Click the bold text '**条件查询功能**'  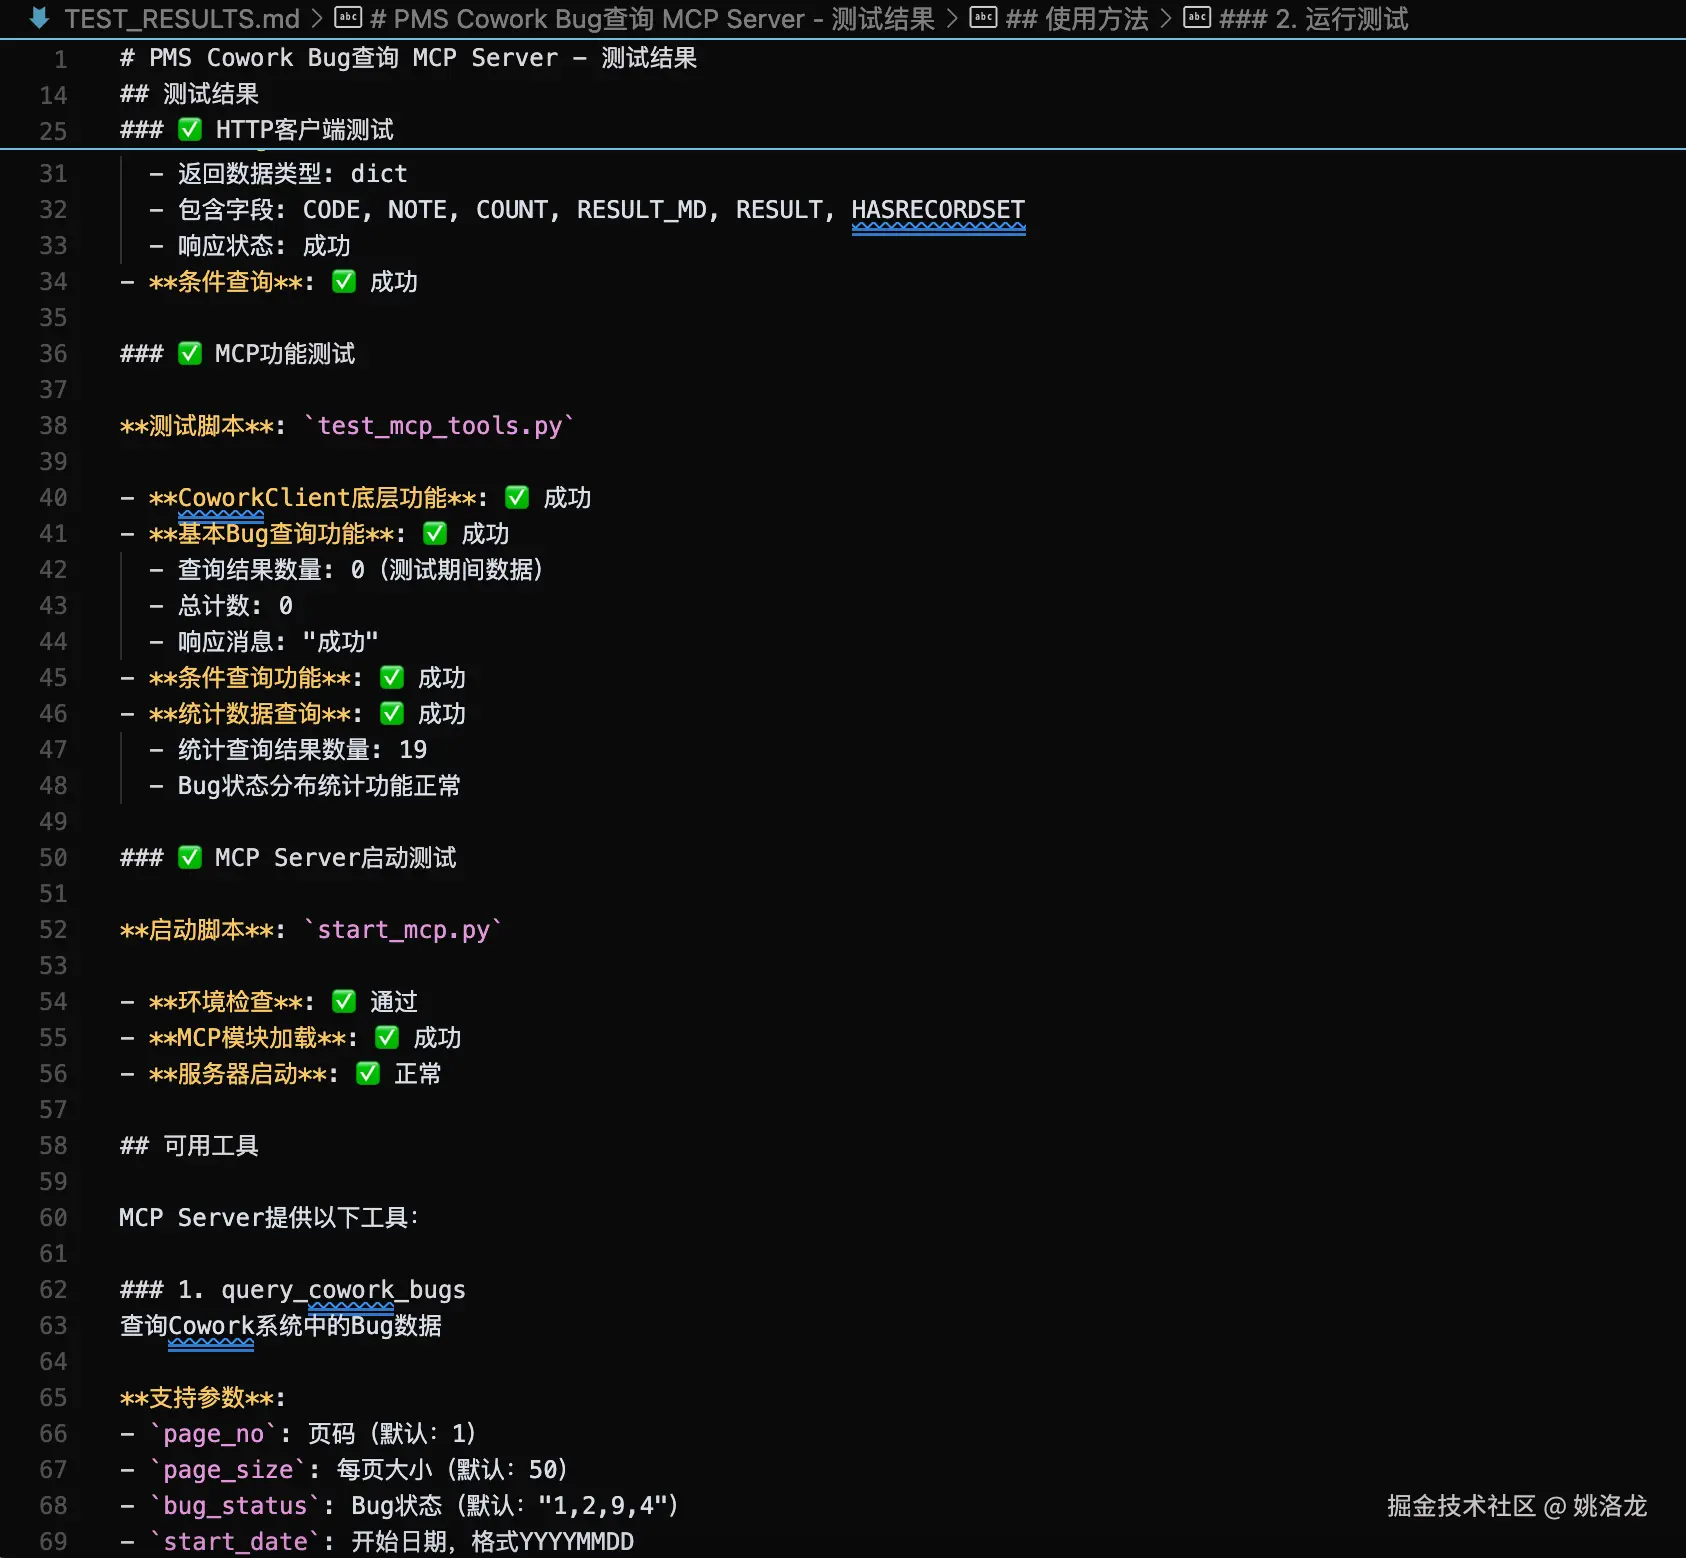coord(250,678)
